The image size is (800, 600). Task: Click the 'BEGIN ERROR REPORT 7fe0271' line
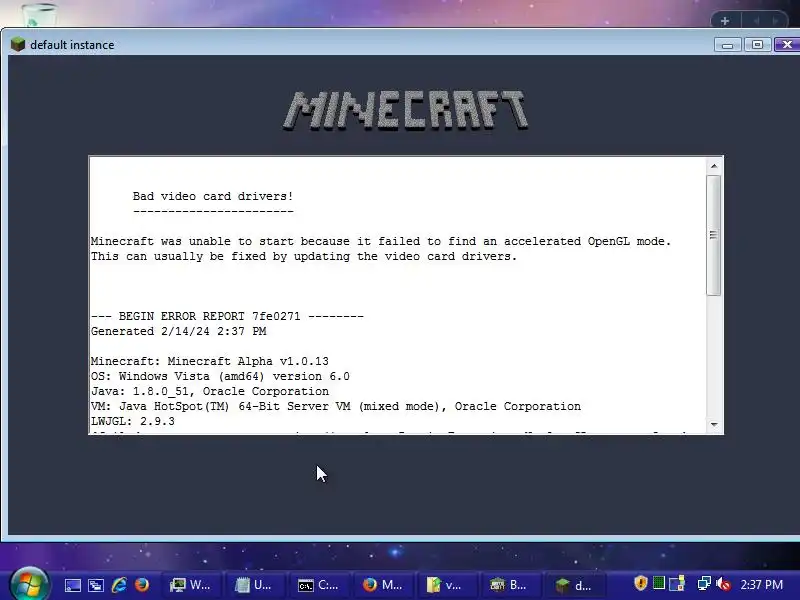[x=227, y=316]
